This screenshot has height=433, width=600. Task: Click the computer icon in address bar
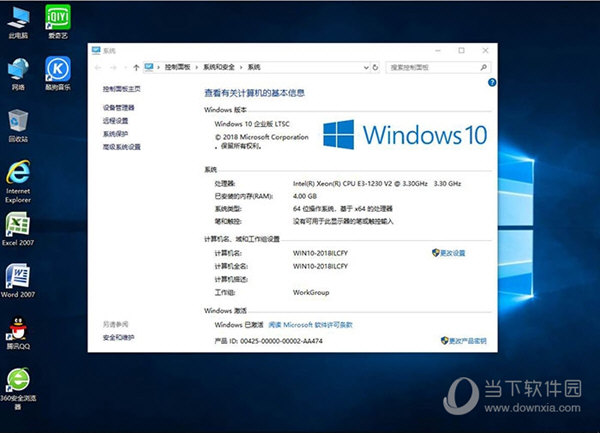click(x=149, y=67)
